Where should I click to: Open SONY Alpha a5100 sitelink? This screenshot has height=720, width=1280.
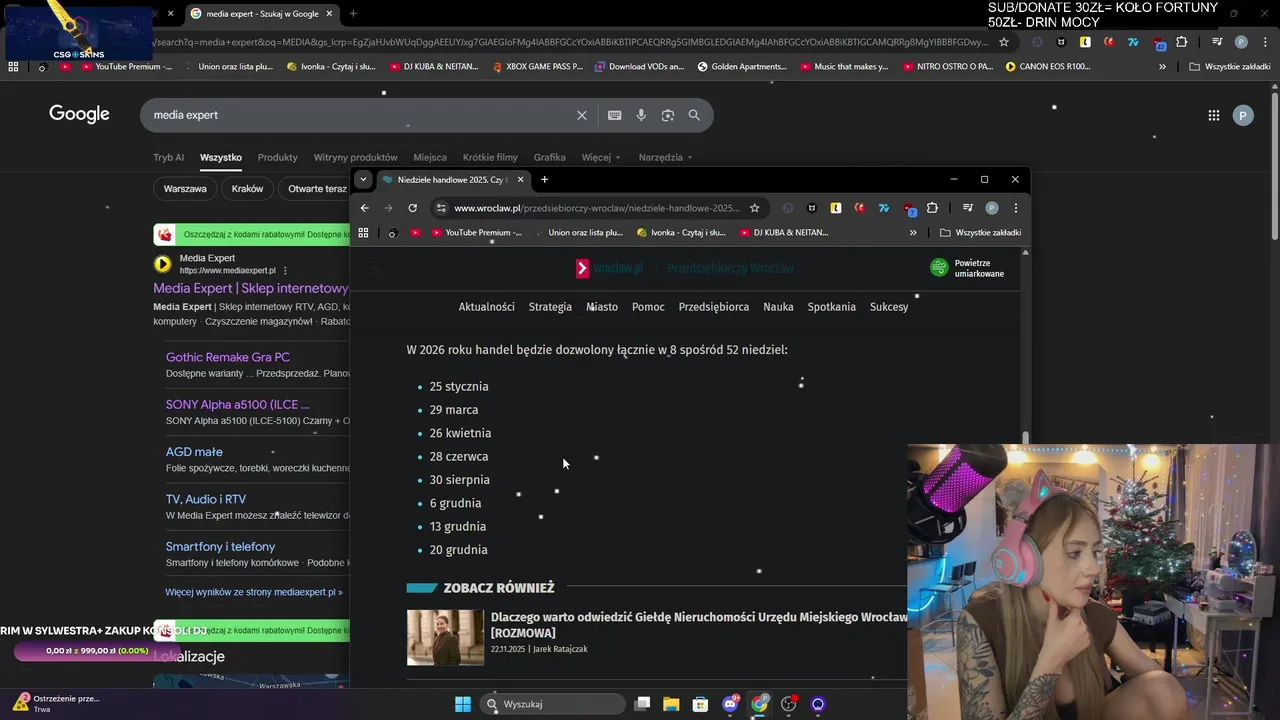click(x=237, y=405)
